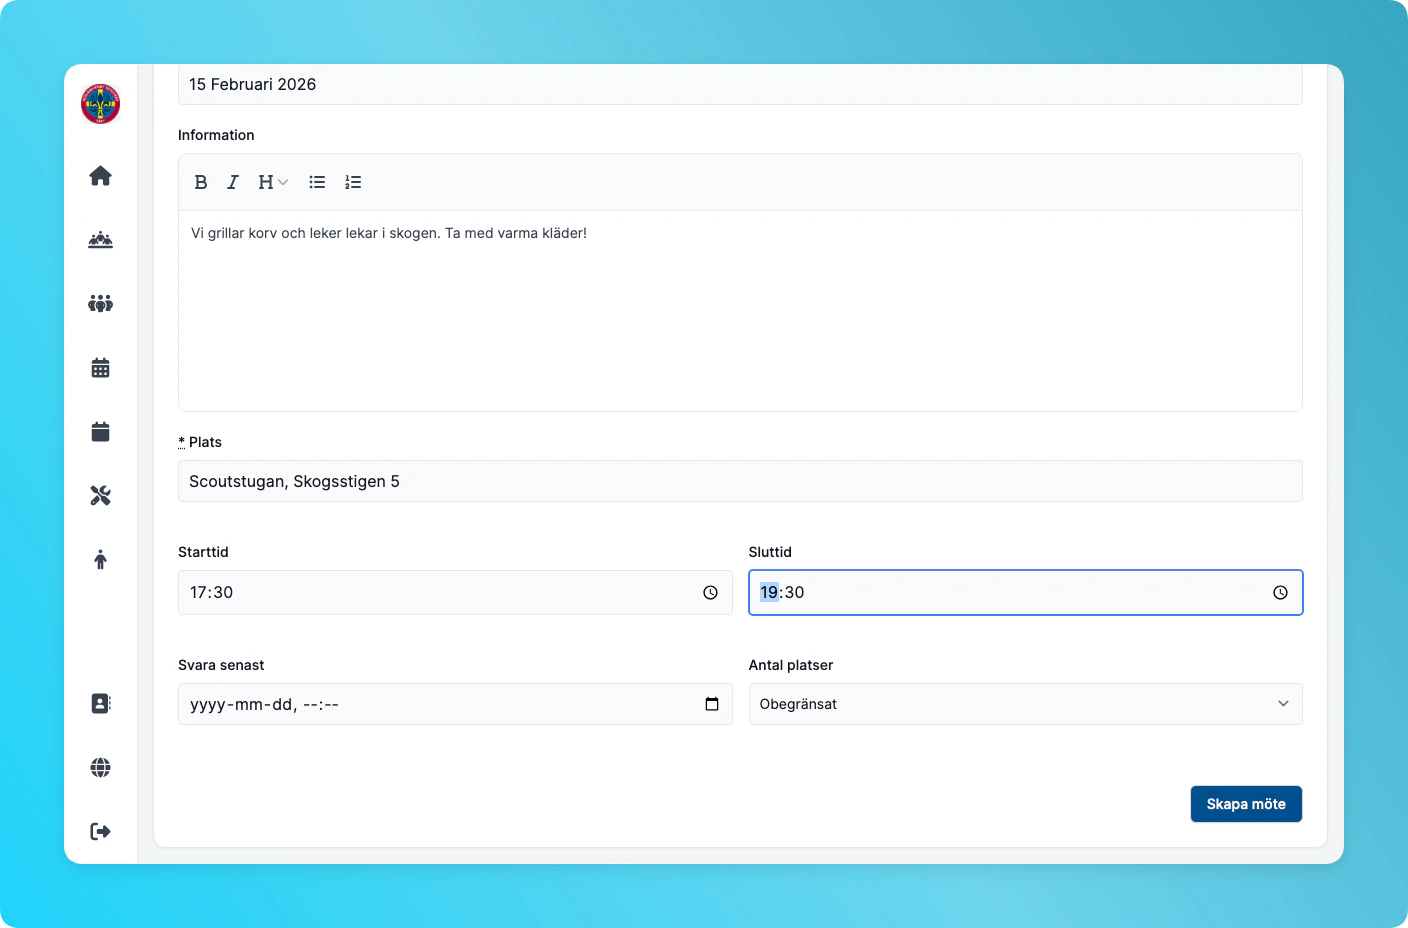Toggle bold formatting in editor

(201, 182)
